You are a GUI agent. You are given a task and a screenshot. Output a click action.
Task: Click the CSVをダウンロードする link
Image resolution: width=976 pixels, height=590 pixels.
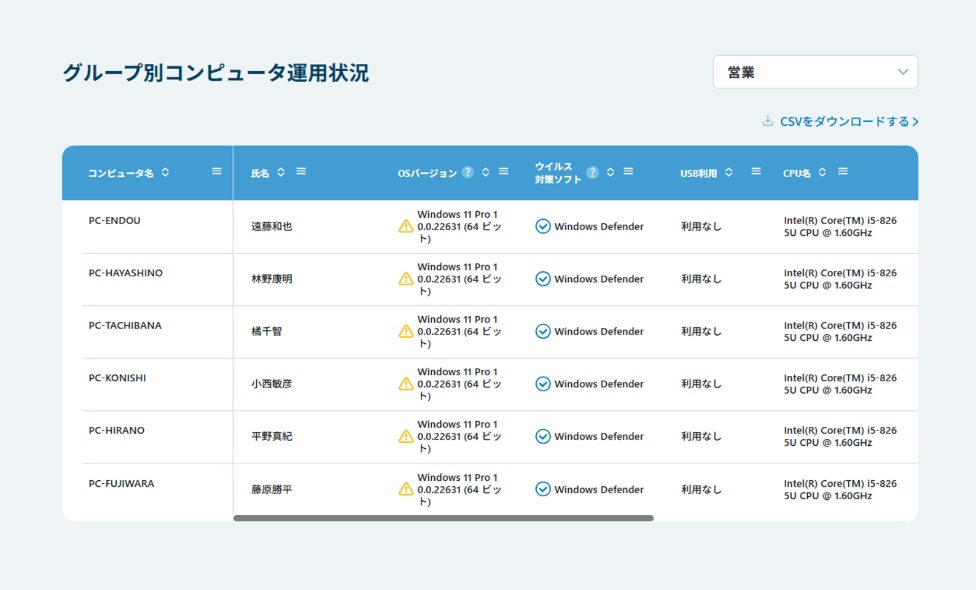[845, 120]
